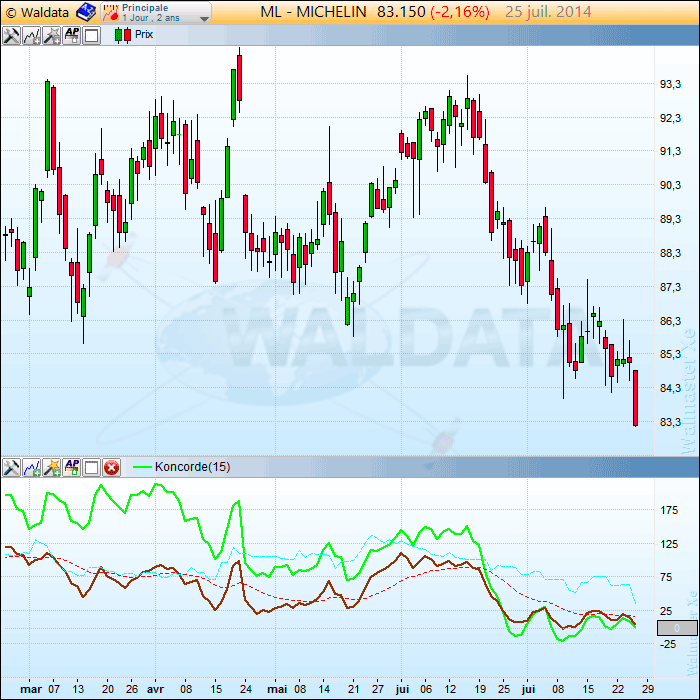Image resolution: width=700 pixels, height=700 pixels.
Task: Click the © Waldata label
Action: click(37, 12)
